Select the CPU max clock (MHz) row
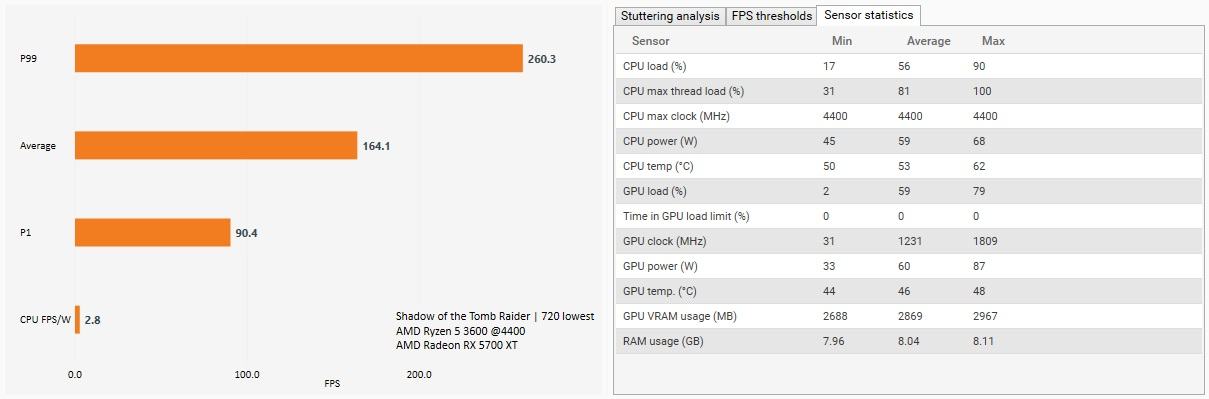Screen dimensions: 1209x399 pyautogui.click(x=909, y=116)
